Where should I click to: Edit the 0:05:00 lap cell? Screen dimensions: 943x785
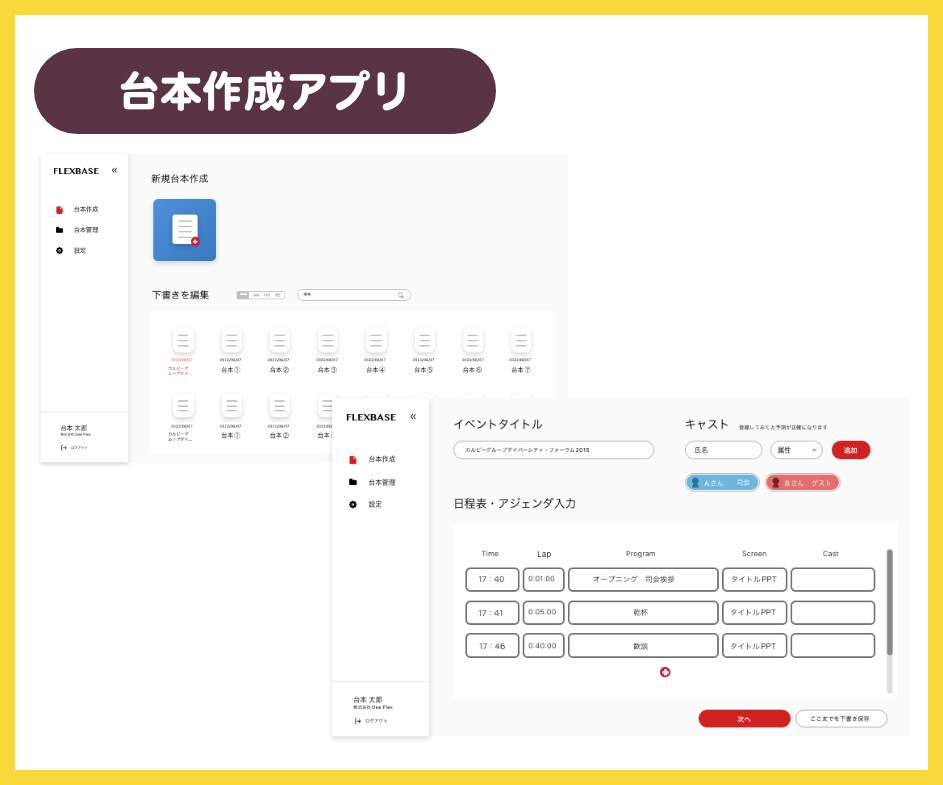coord(543,612)
